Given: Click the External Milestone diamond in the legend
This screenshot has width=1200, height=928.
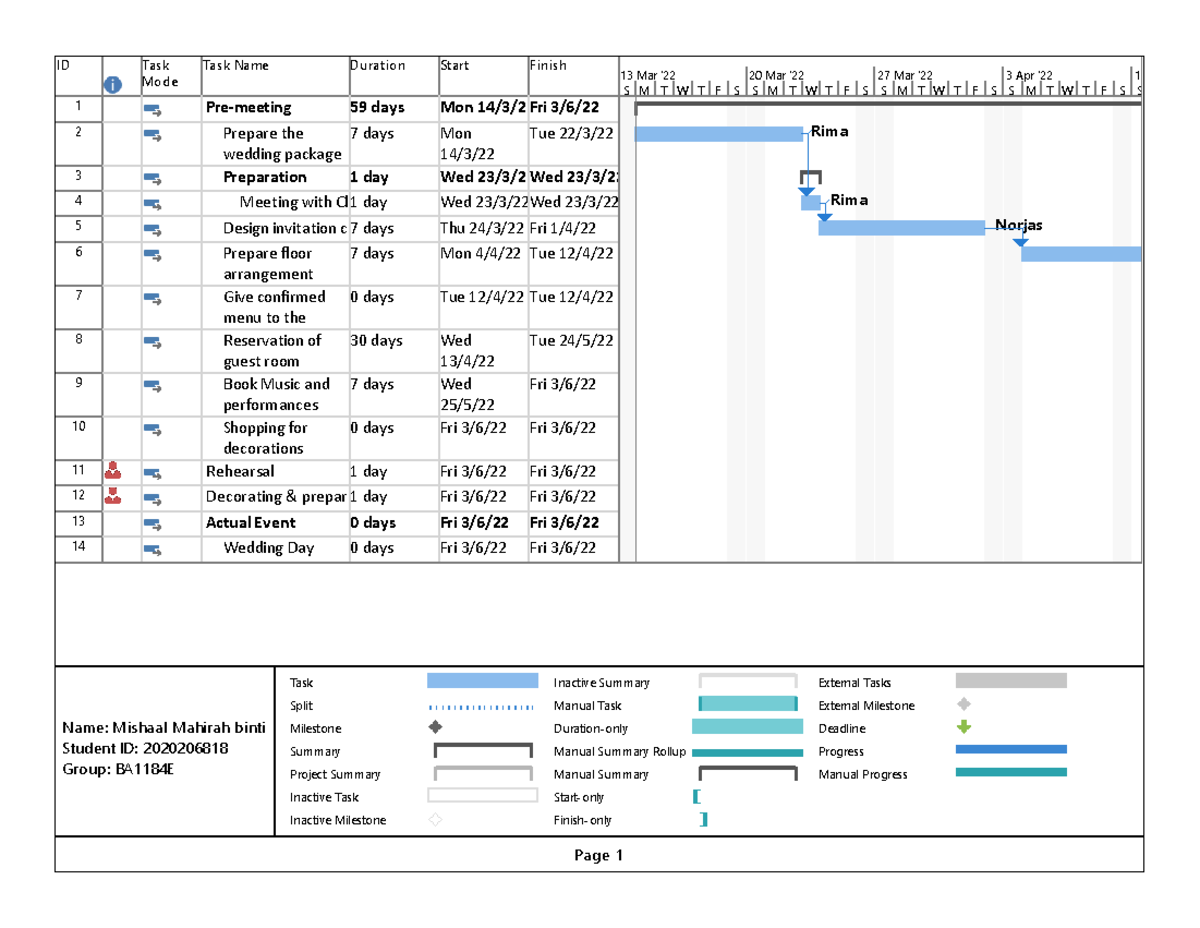Looking at the screenshot, I should click(x=962, y=705).
